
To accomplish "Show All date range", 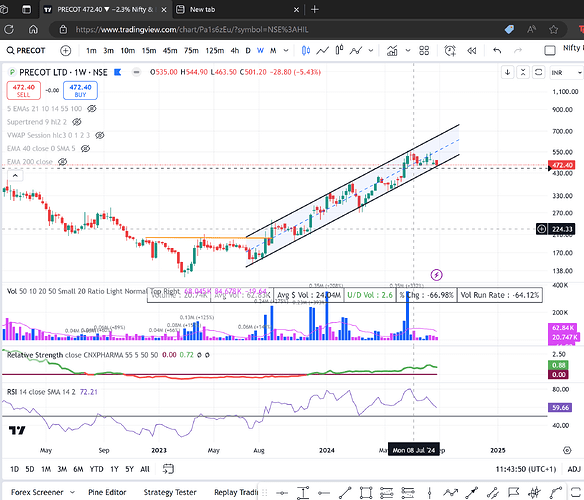I will point(145,469).
